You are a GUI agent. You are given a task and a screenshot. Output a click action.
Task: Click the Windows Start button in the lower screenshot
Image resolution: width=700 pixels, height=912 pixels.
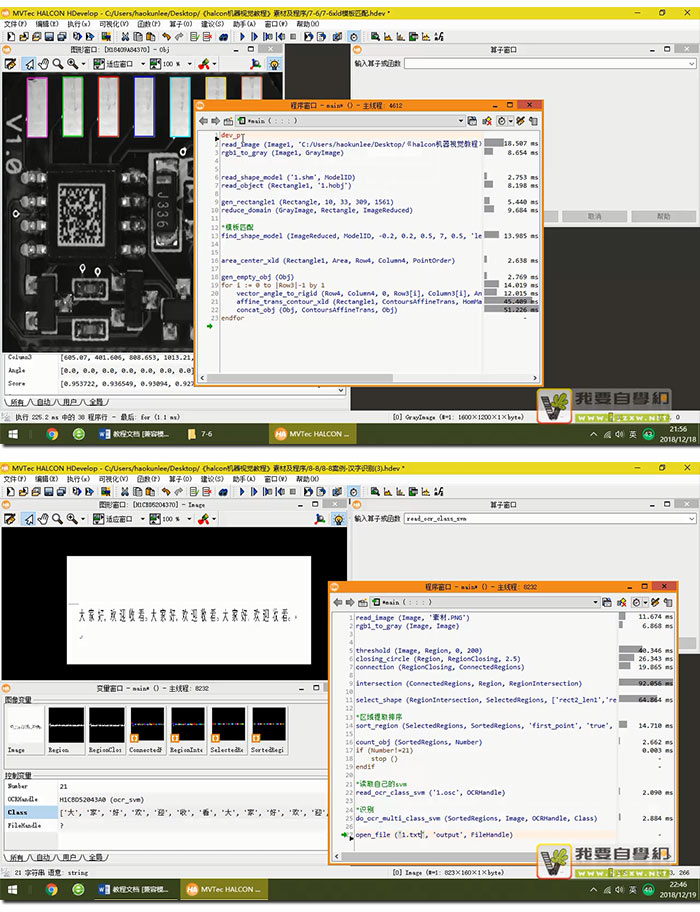13,889
